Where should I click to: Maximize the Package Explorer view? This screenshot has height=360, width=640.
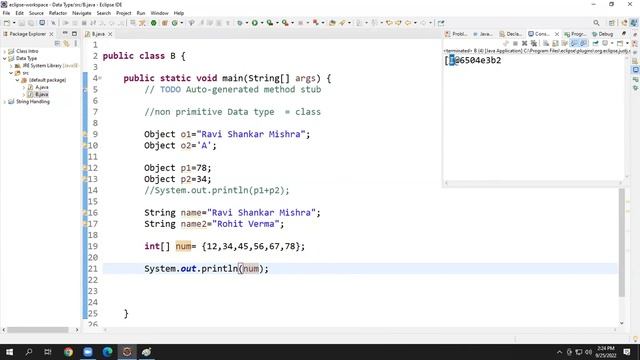click(x=74, y=33)
